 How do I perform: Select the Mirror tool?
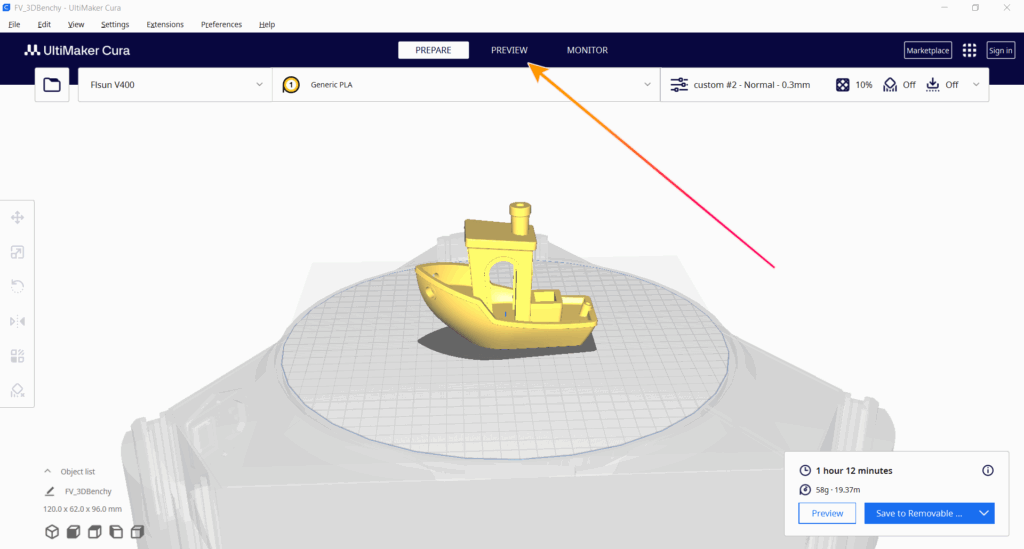point(18,321)
